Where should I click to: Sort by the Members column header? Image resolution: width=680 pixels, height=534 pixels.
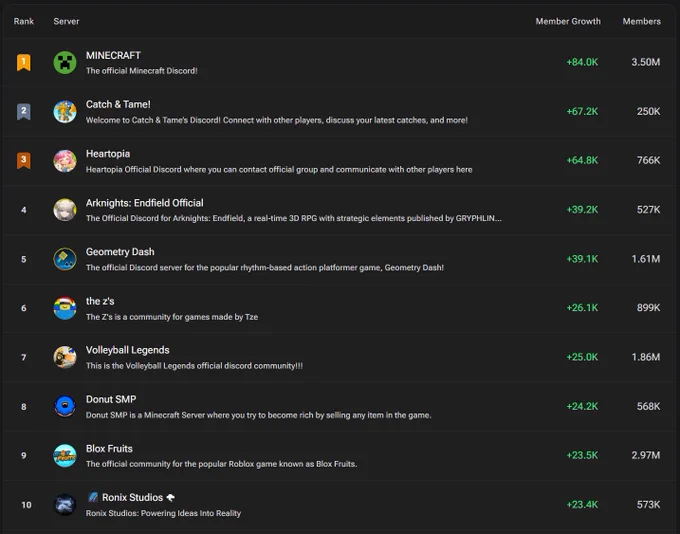(x=641, y=21)
